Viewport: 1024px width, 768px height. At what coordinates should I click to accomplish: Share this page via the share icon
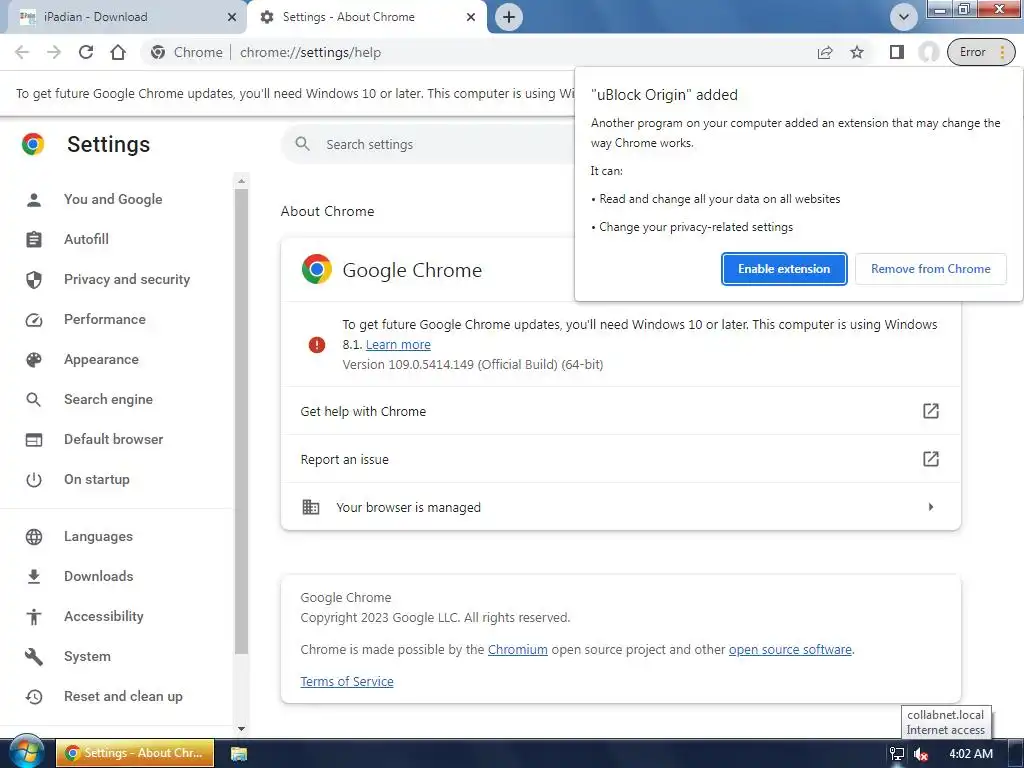pyautogui.click(x=825, y=52)
